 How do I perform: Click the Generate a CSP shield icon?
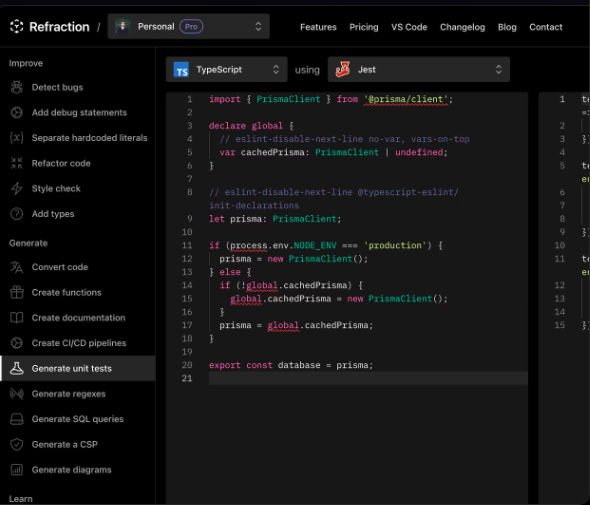click(17, 444)
